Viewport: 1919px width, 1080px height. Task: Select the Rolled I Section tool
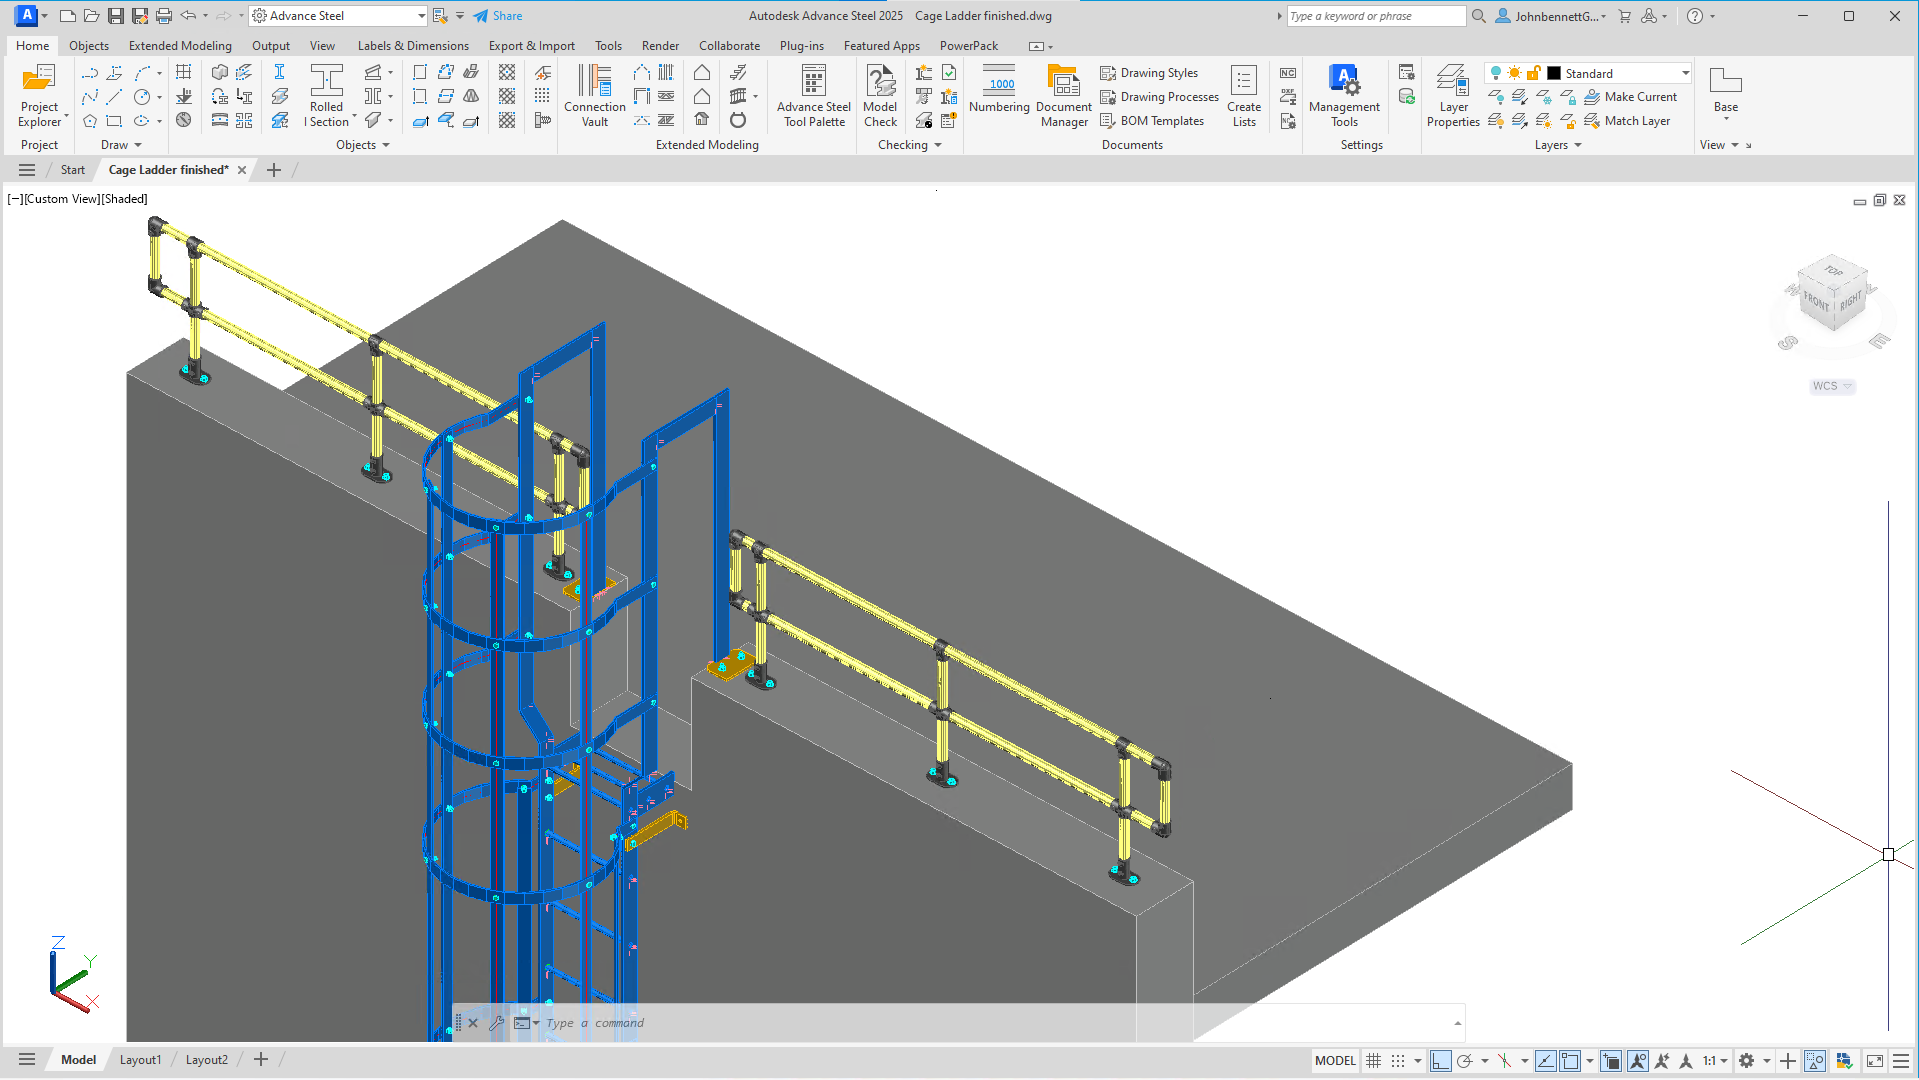[327, 96]
